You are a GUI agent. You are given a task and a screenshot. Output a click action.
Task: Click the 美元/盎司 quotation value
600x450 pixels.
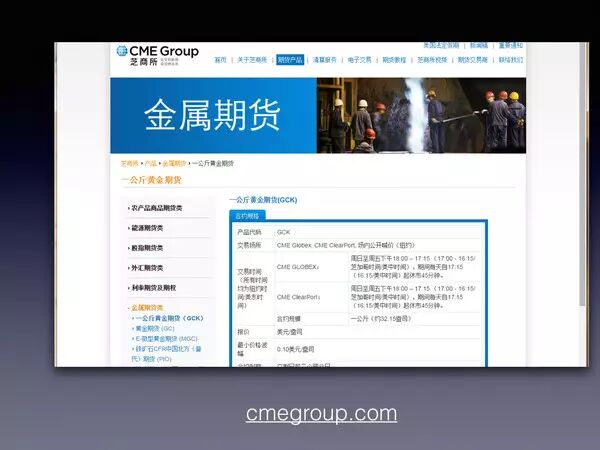tap(289, 332)
